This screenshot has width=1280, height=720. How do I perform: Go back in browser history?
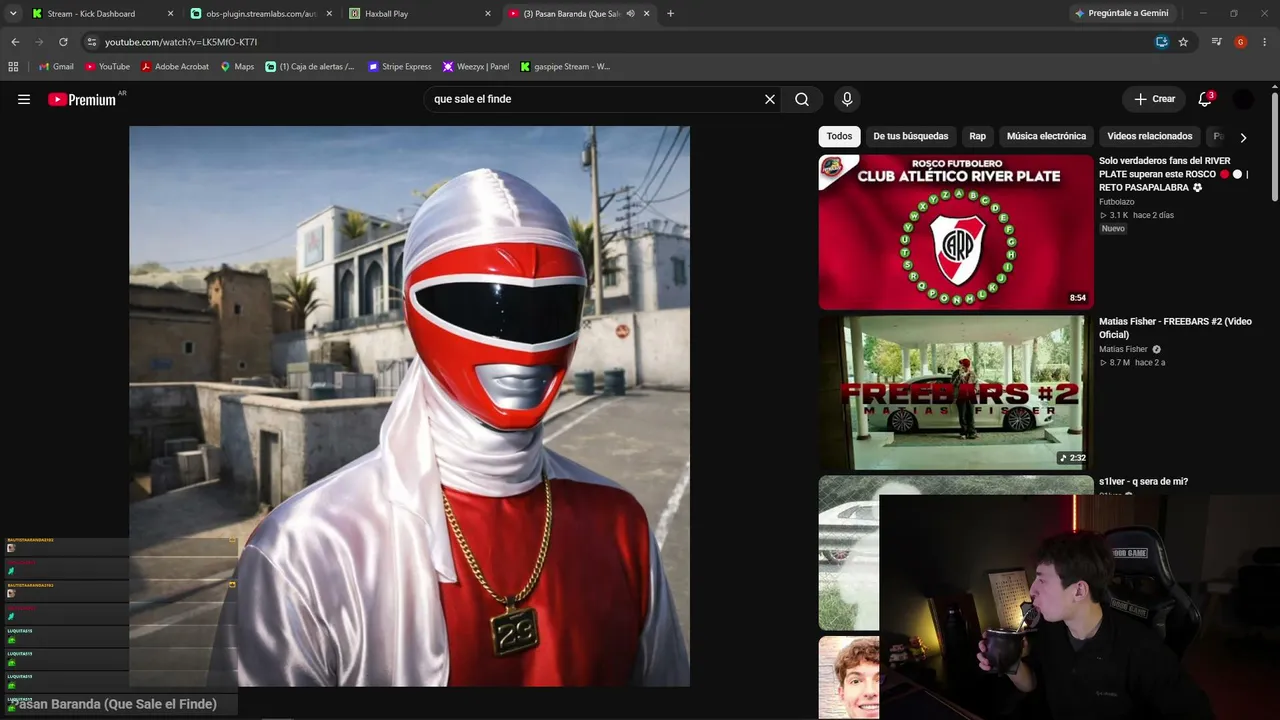click(x=15, y=42)
